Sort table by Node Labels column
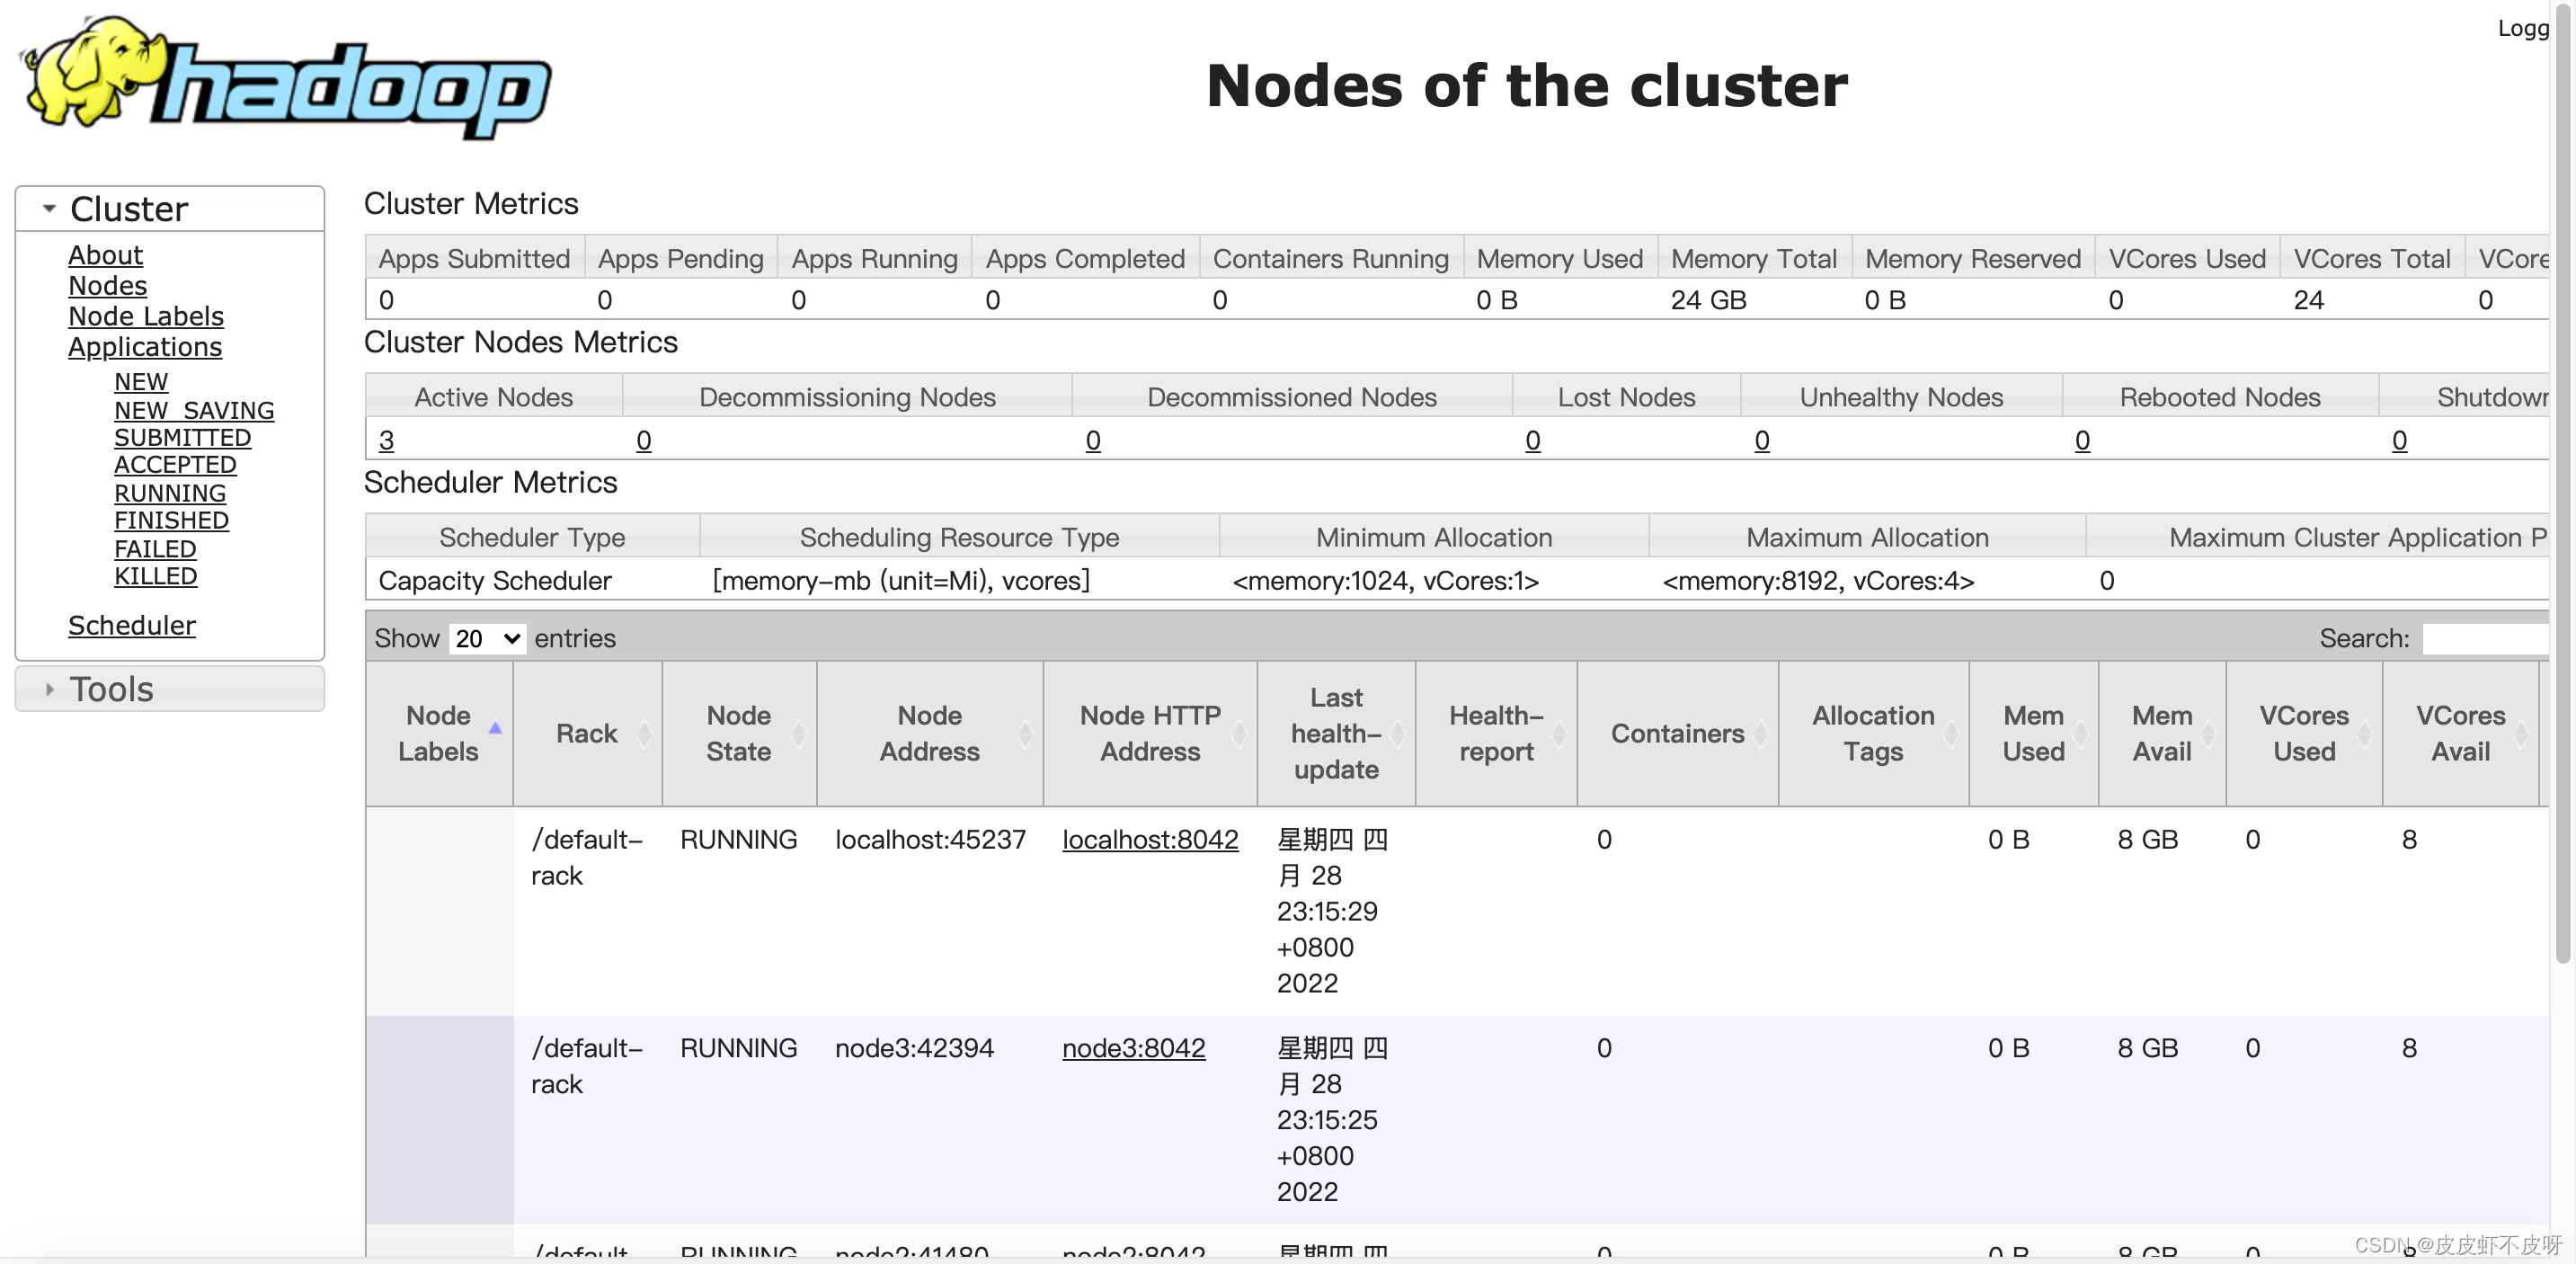The height and width of the screenshot is (1264, 2576). [440, 733]
